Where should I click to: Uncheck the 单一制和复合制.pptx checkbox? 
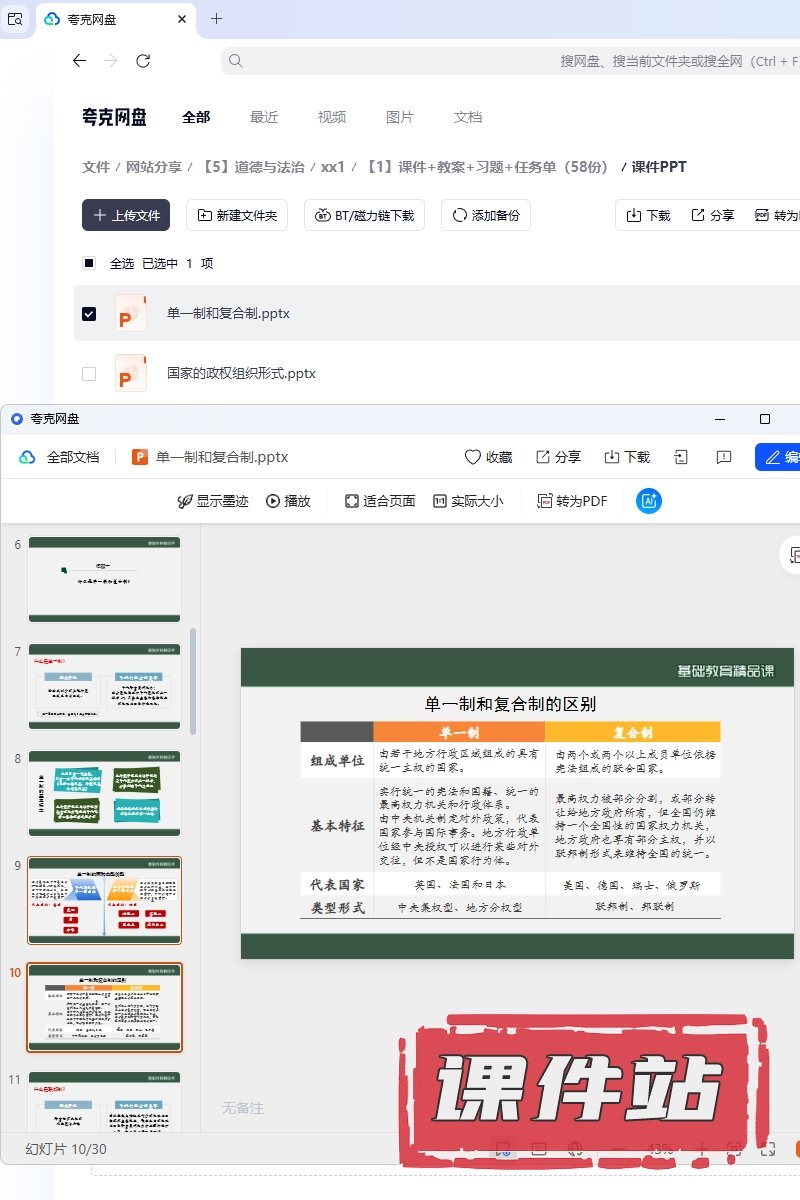pos(89,314)
